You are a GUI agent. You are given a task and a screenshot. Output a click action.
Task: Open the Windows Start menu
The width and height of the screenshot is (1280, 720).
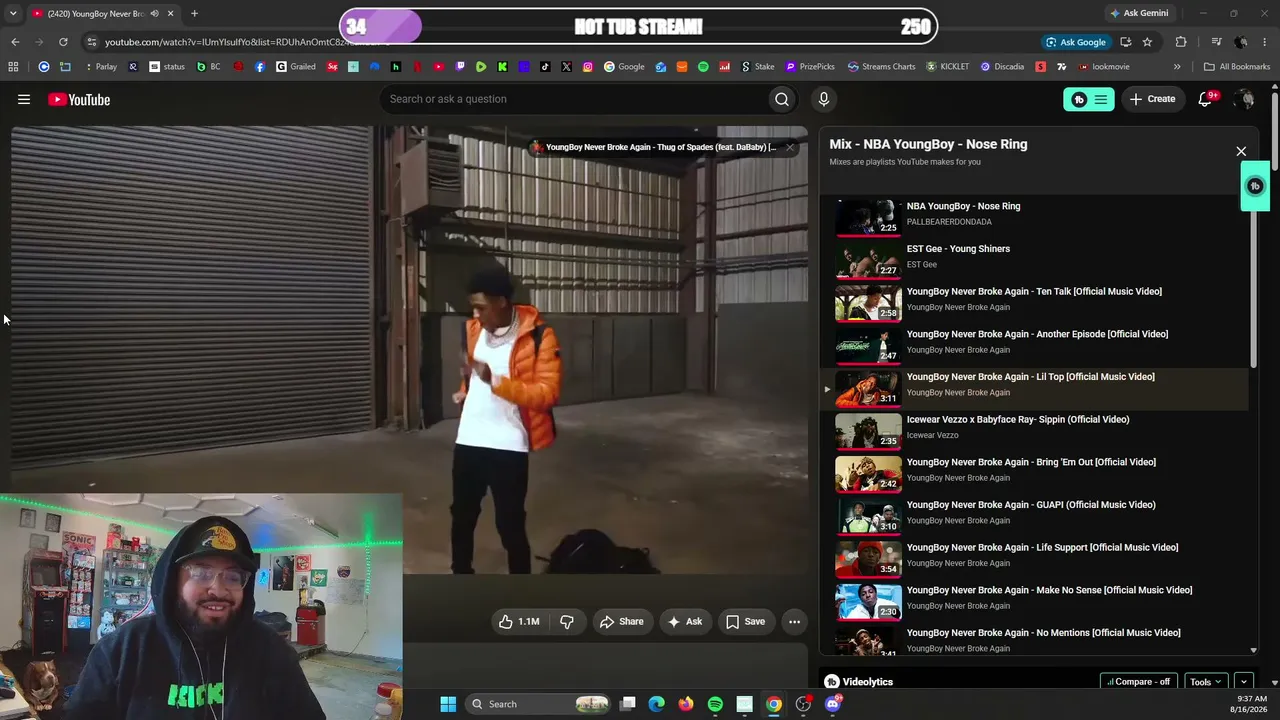click(x=448, y=704)
